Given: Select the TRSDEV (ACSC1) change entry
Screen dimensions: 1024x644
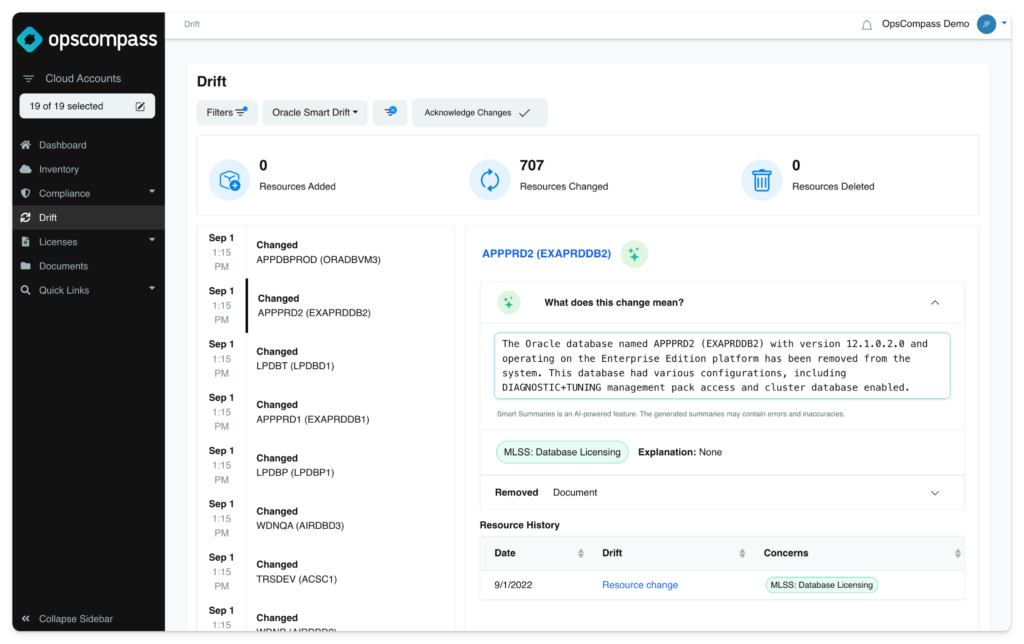Looking at the screenshot, I should pos(326,572).
